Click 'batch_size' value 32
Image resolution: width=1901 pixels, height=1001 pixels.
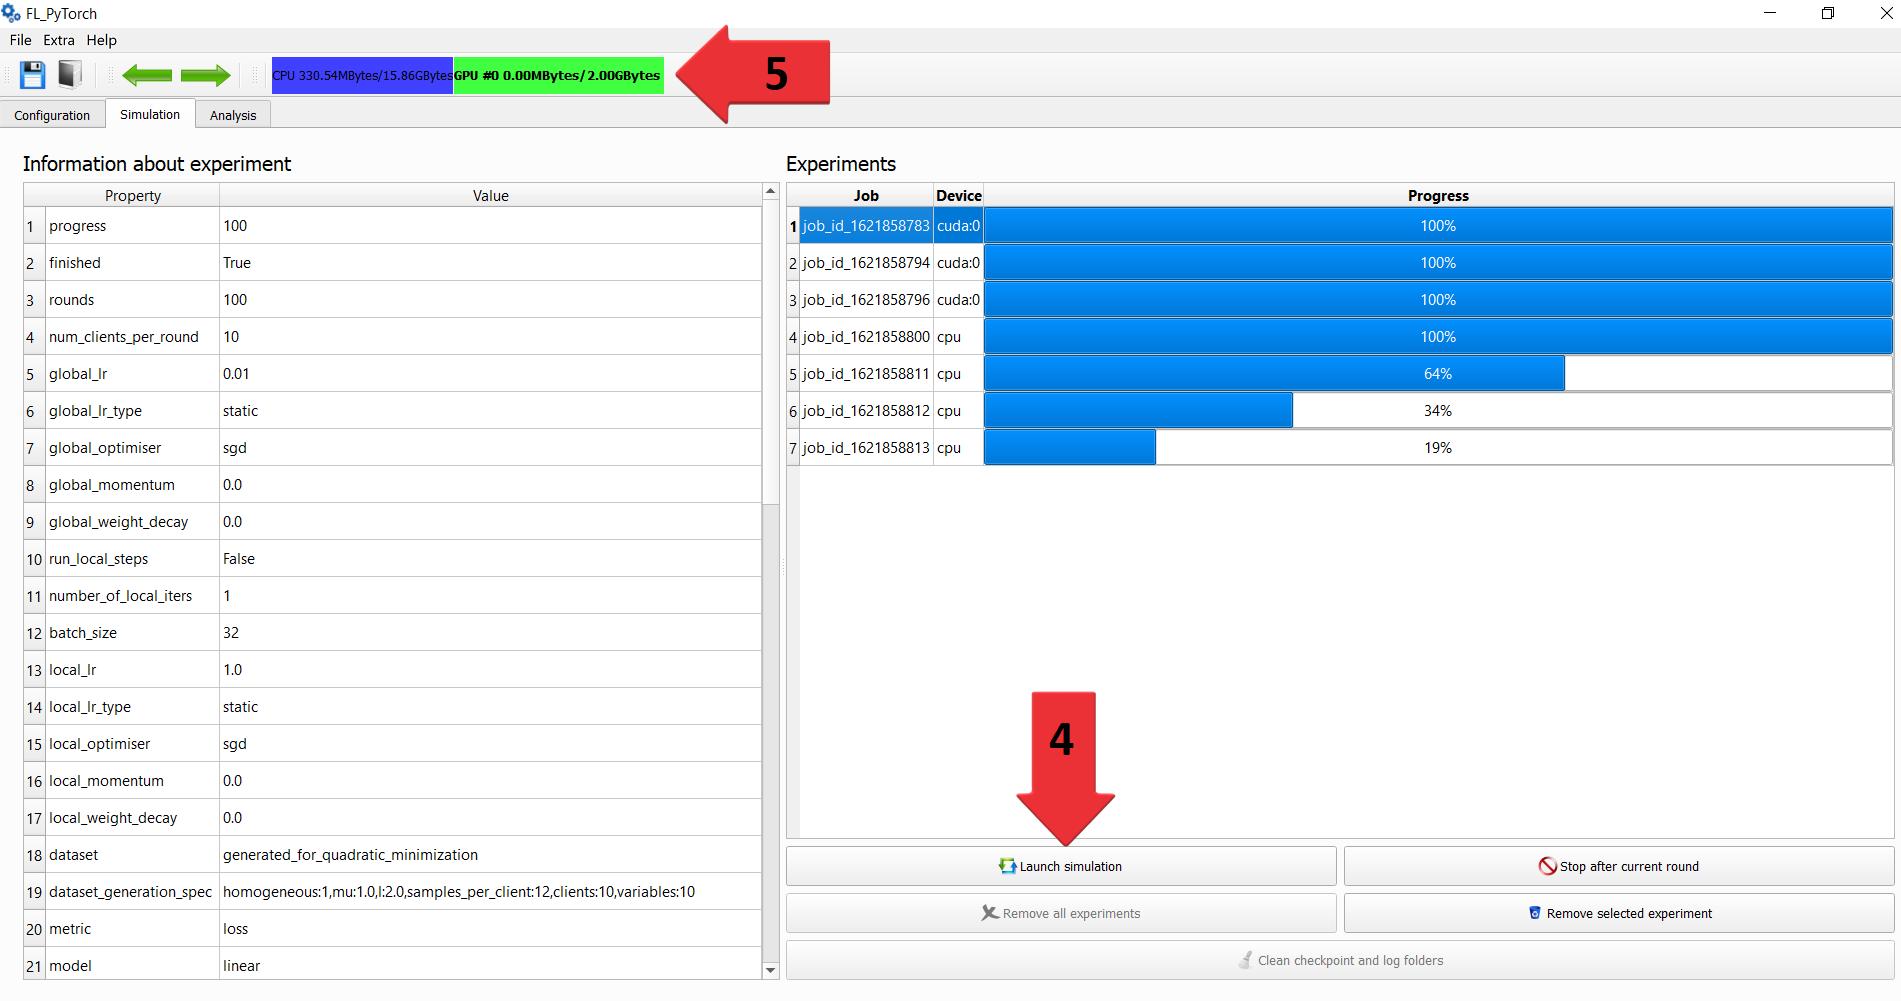491,633
